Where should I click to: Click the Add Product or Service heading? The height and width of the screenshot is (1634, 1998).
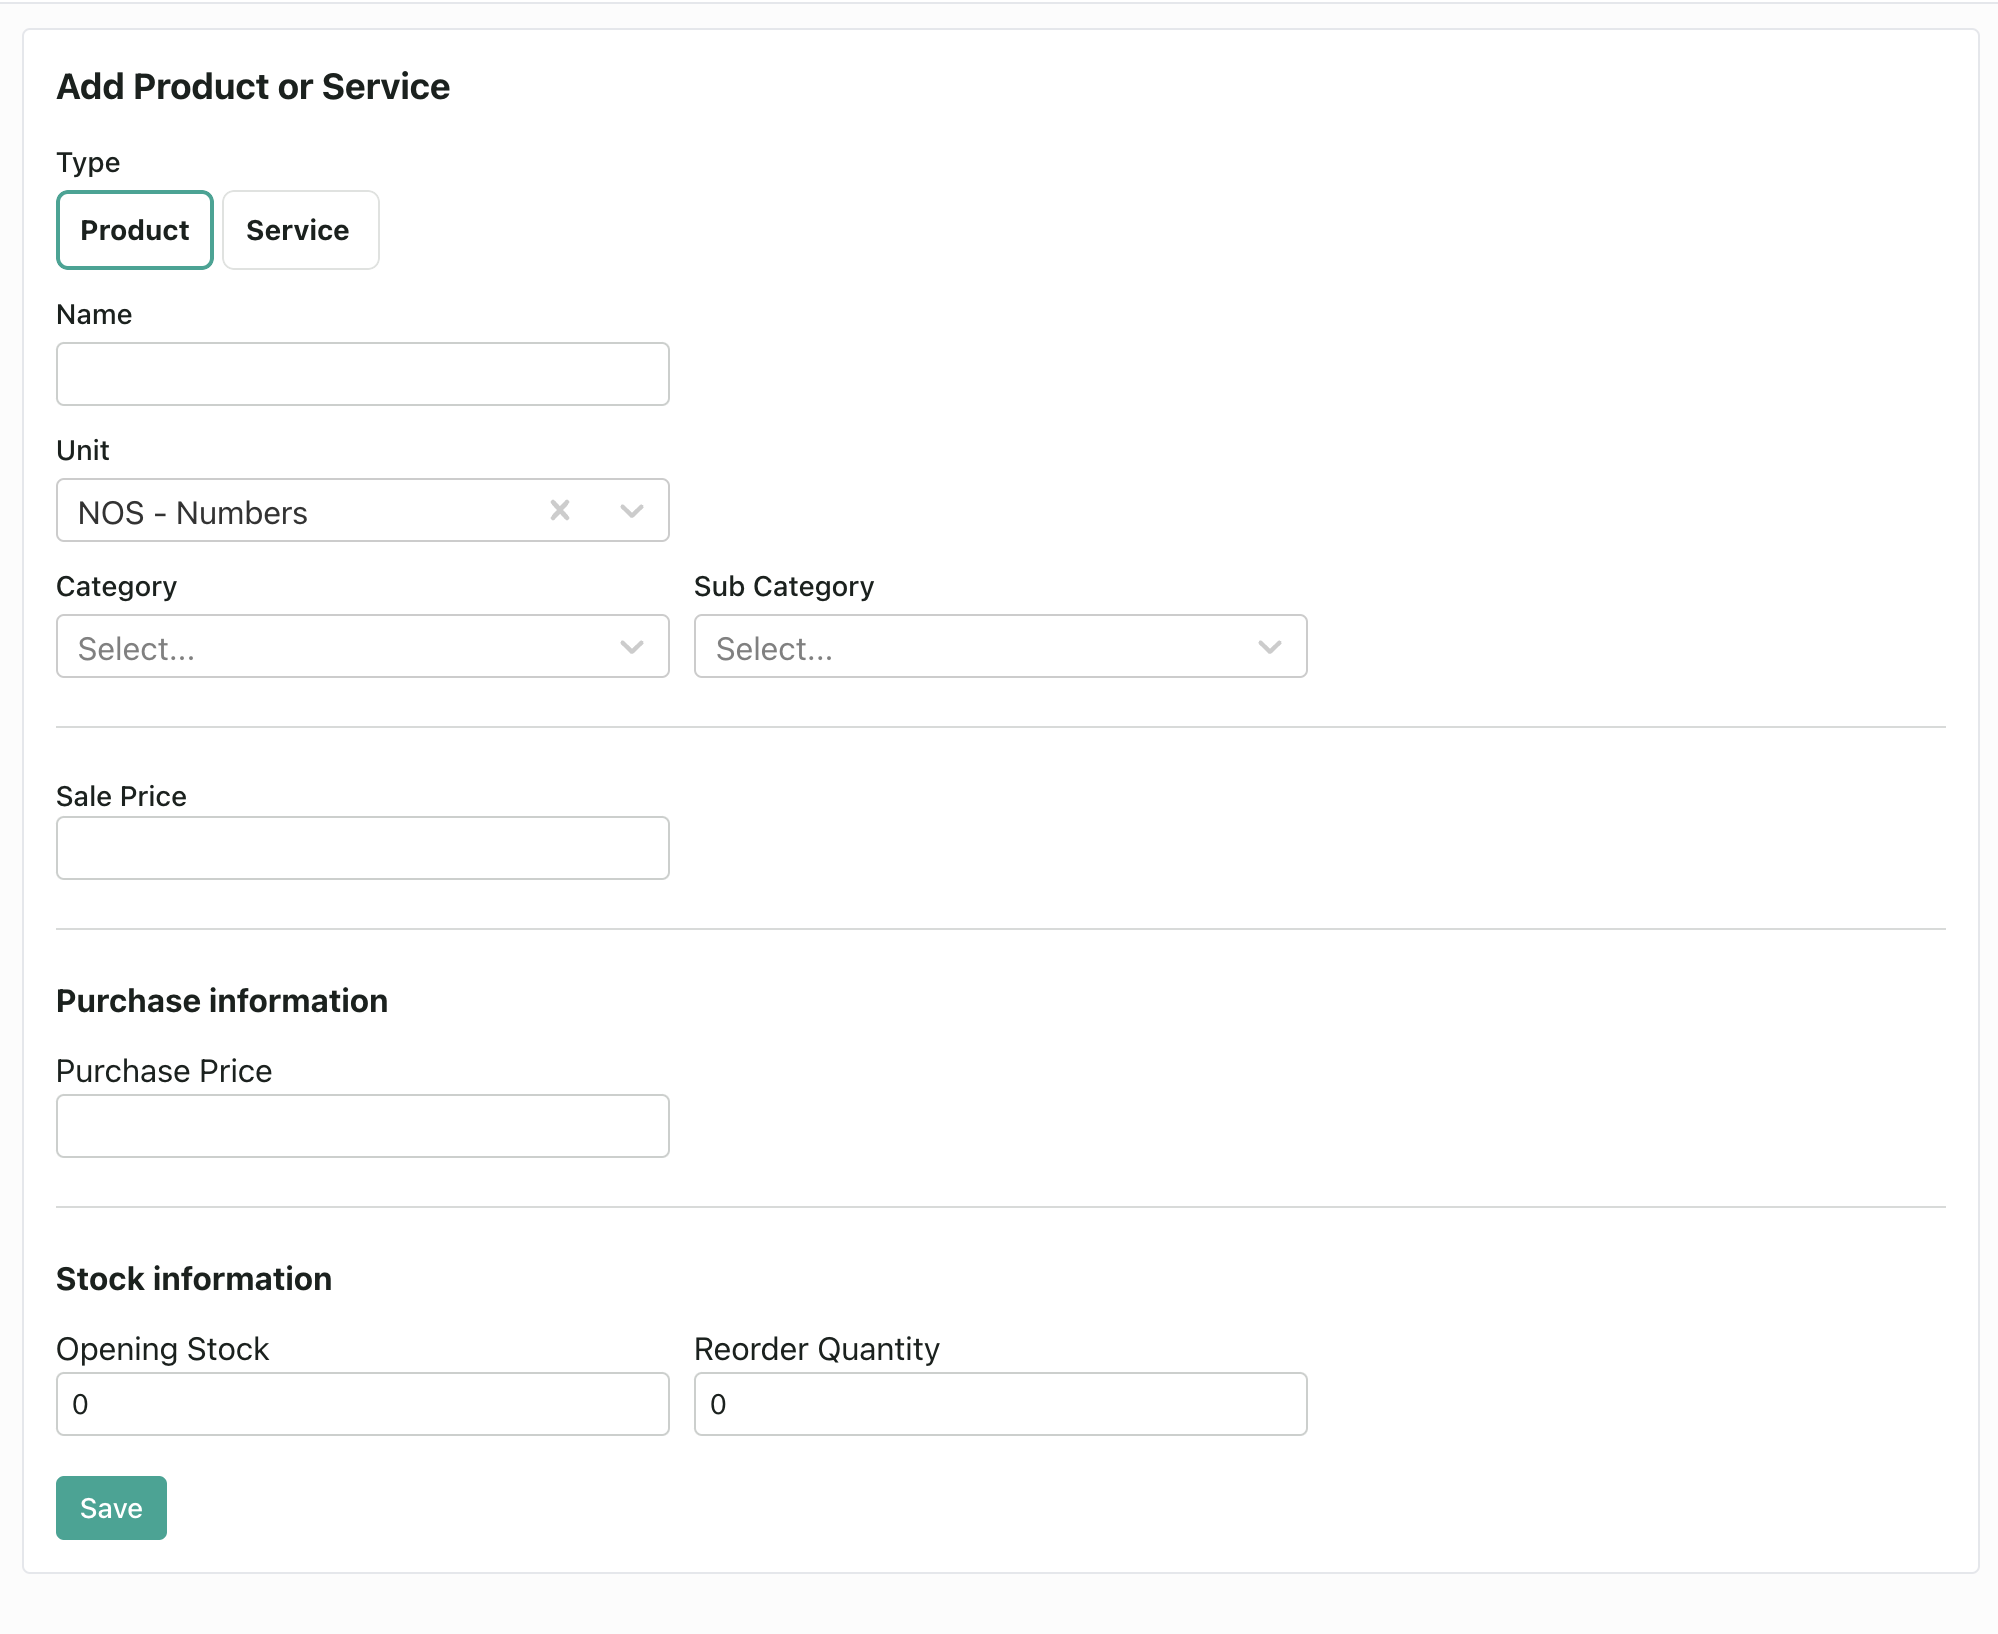click(x=253, y=87)
